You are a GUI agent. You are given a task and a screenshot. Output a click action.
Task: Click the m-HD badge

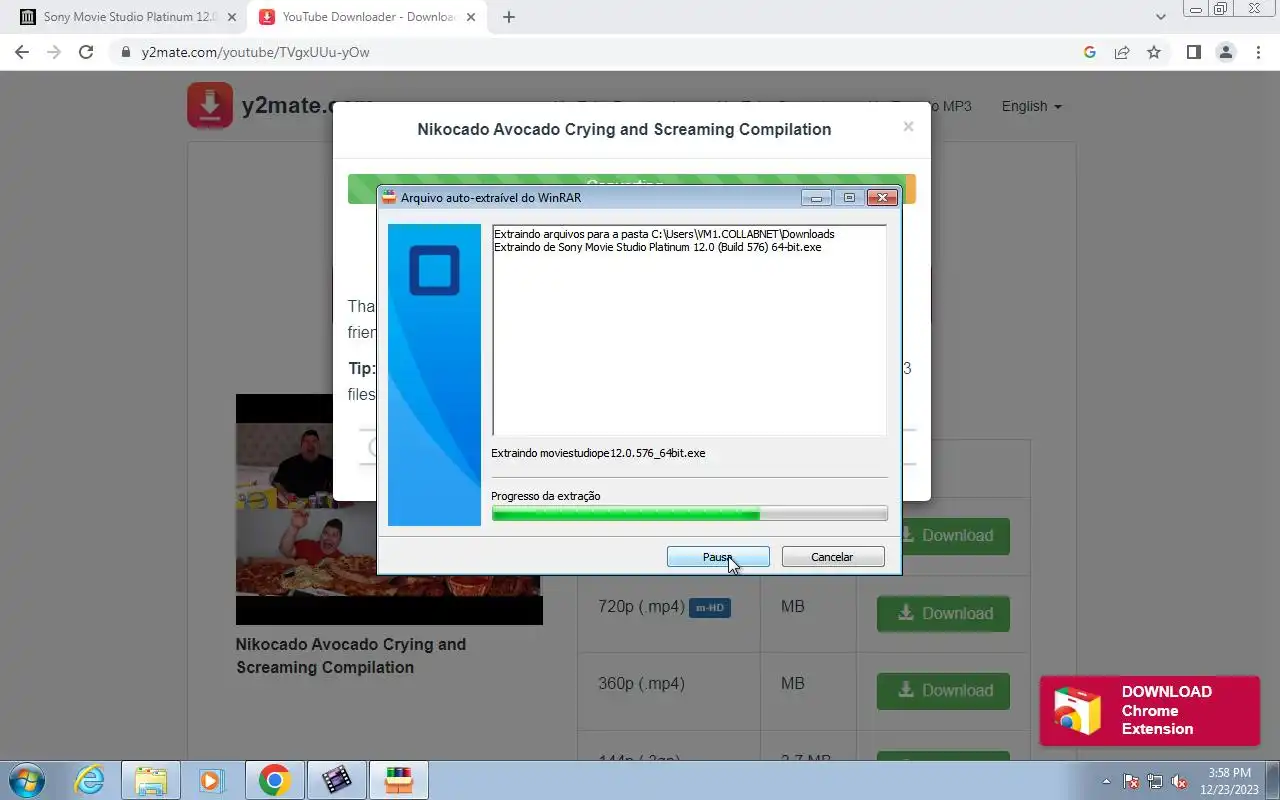[x=710, y=607]
